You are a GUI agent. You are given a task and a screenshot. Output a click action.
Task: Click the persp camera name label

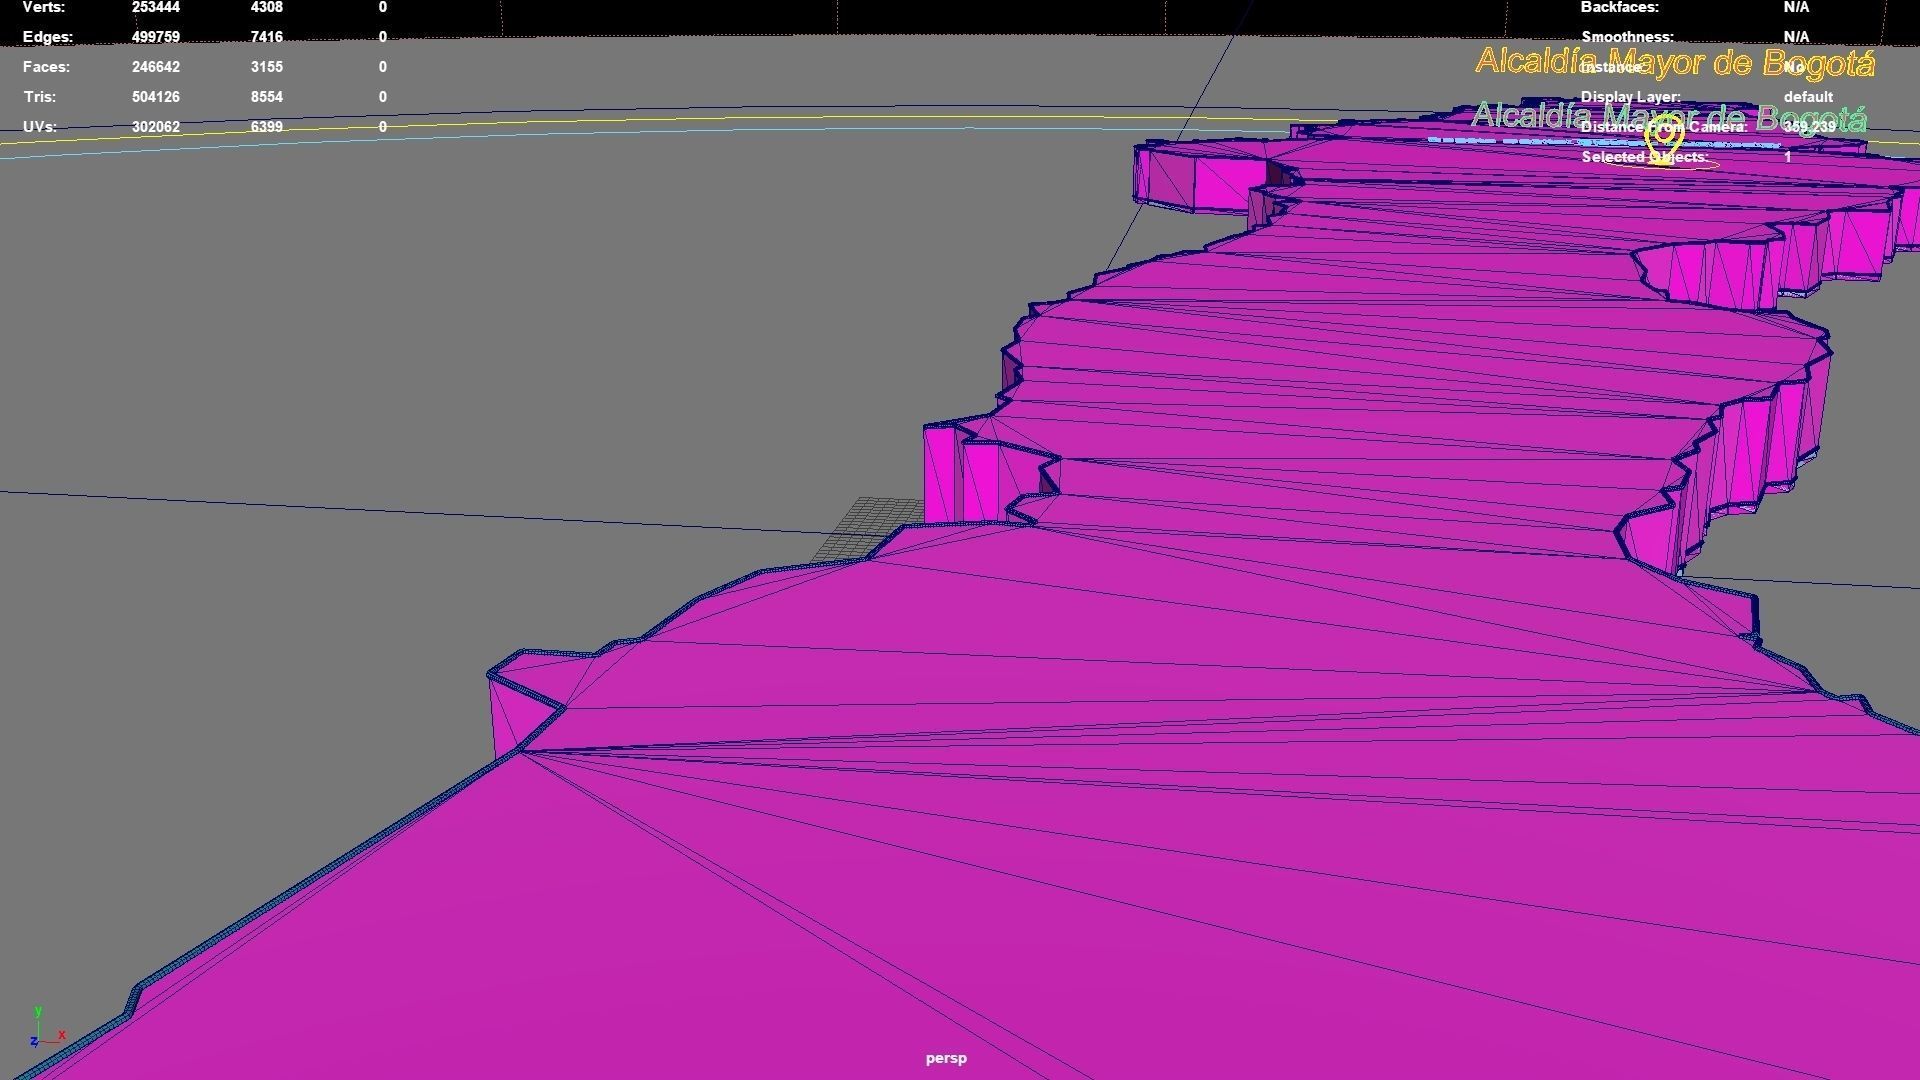click(946, 1058)
